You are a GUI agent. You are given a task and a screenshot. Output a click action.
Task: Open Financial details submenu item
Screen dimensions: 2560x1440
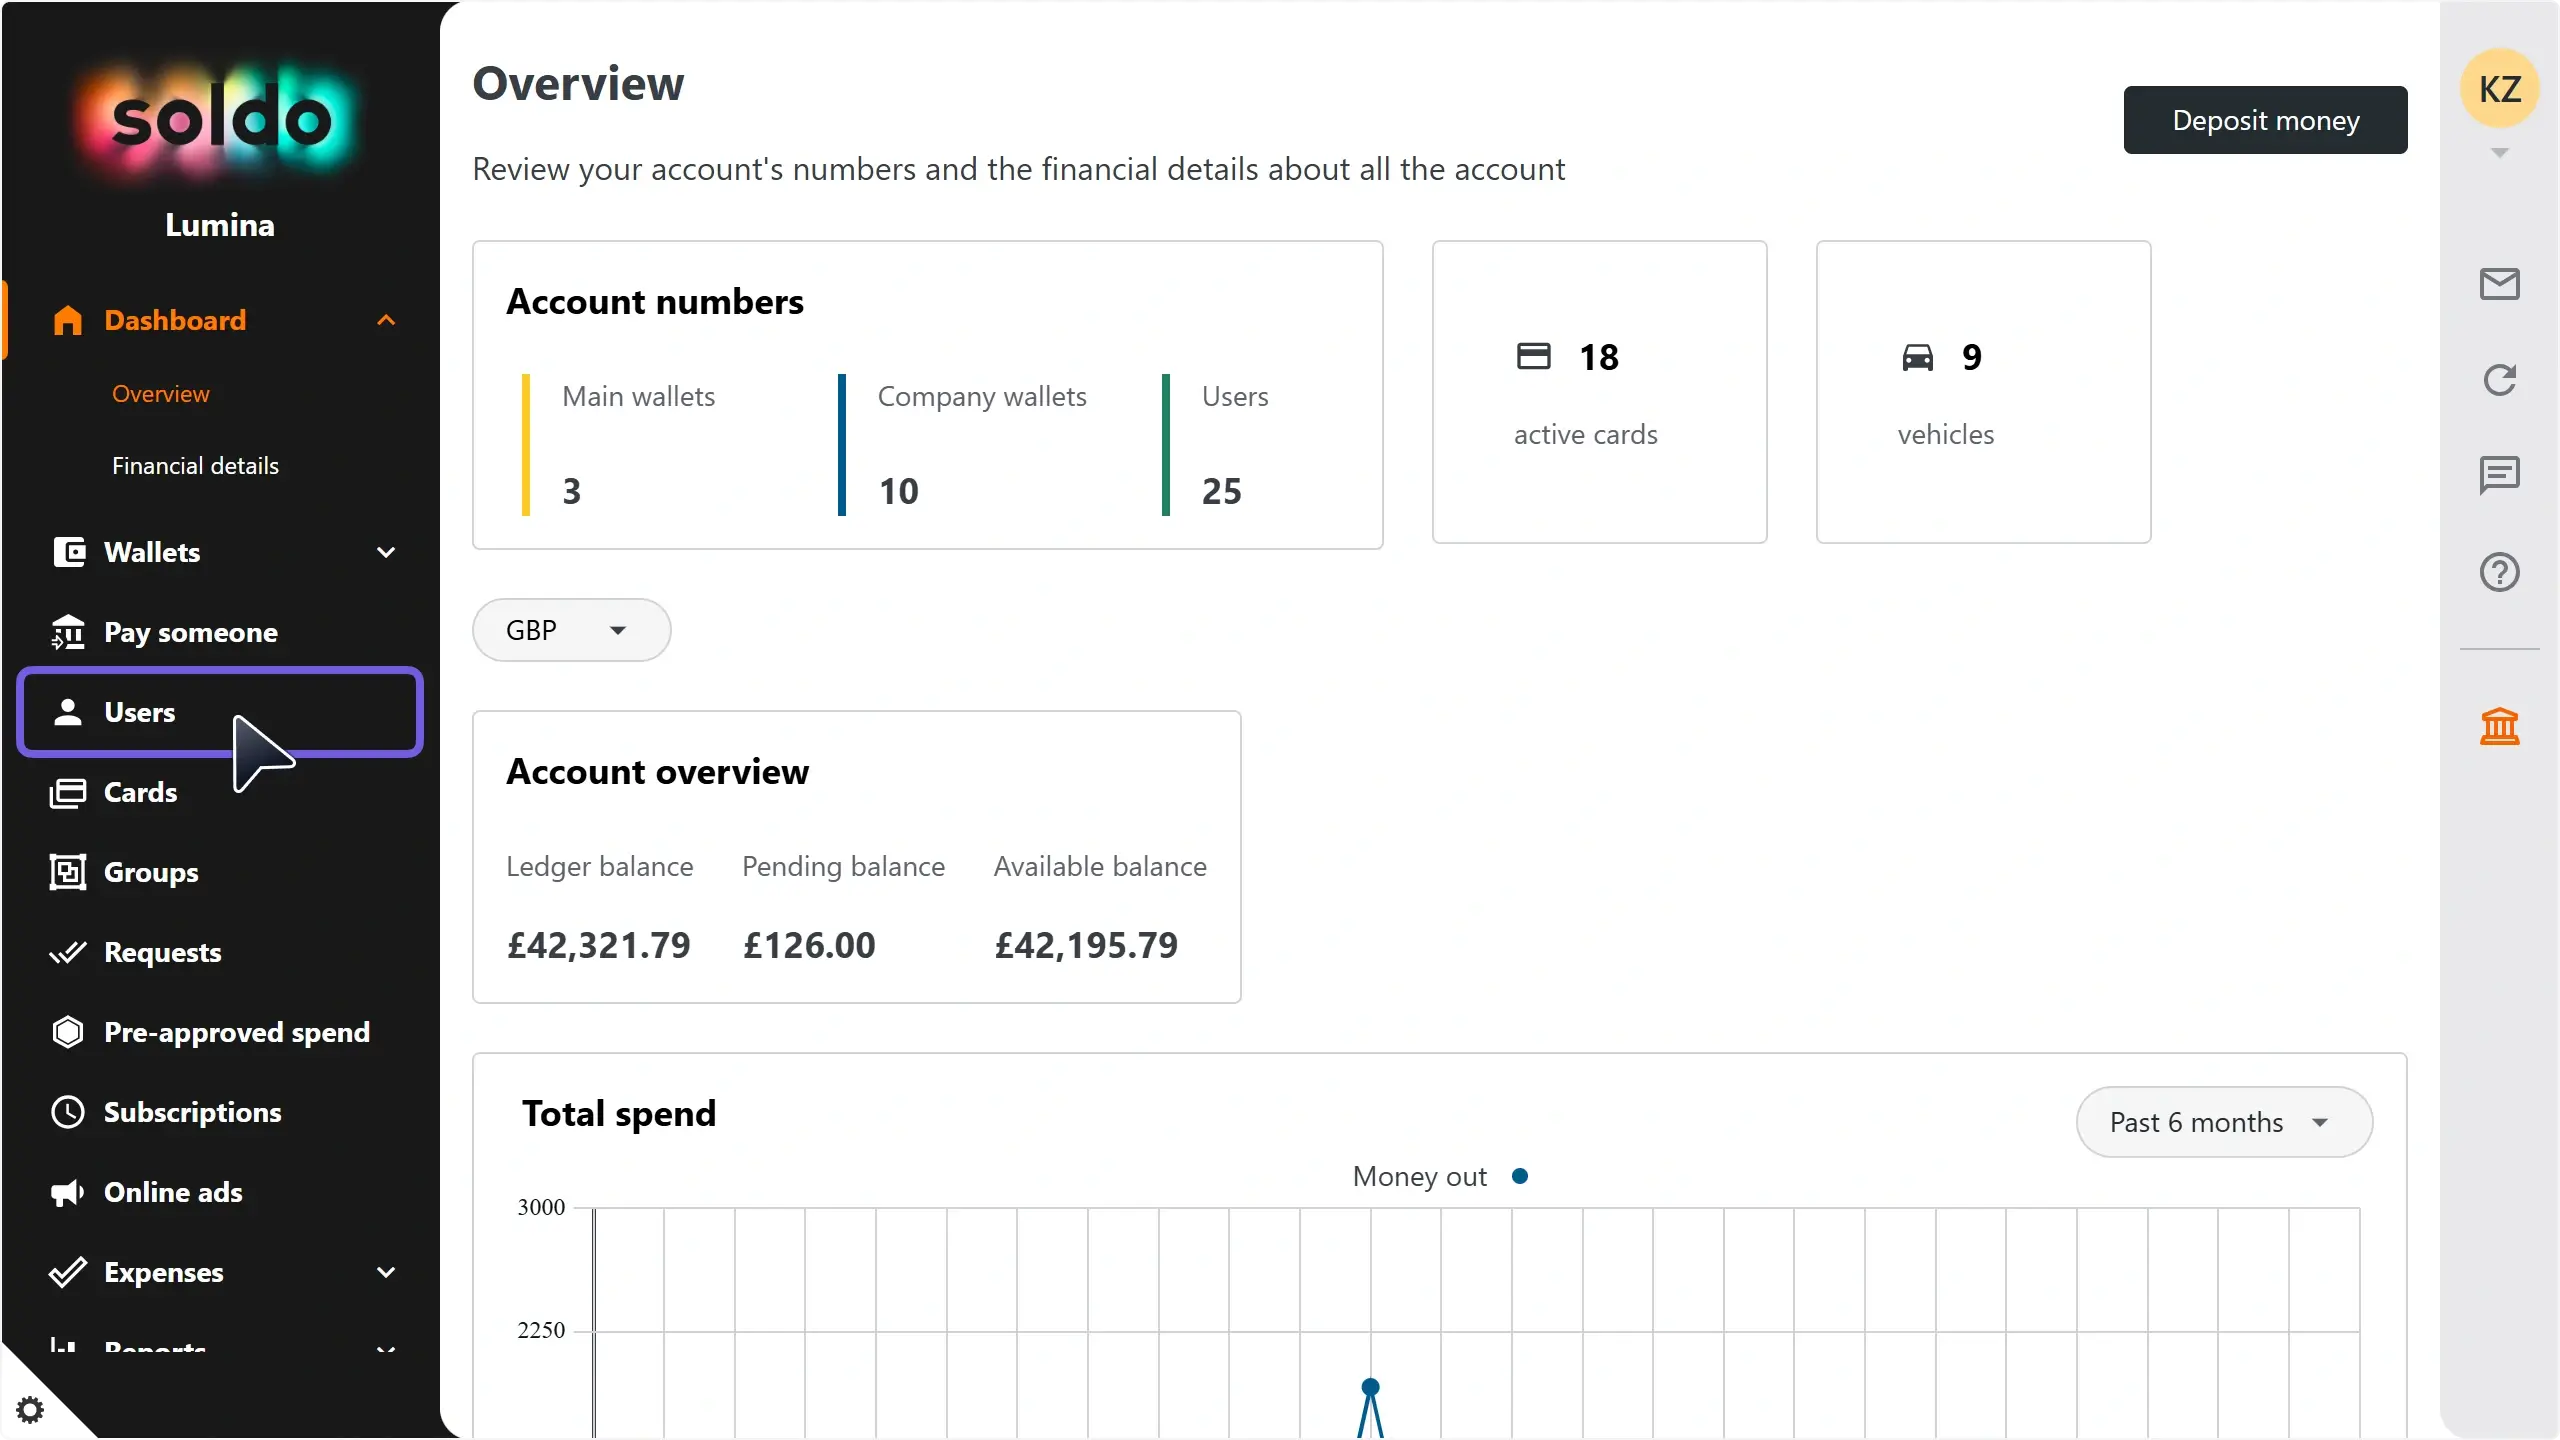coord(195,466)
